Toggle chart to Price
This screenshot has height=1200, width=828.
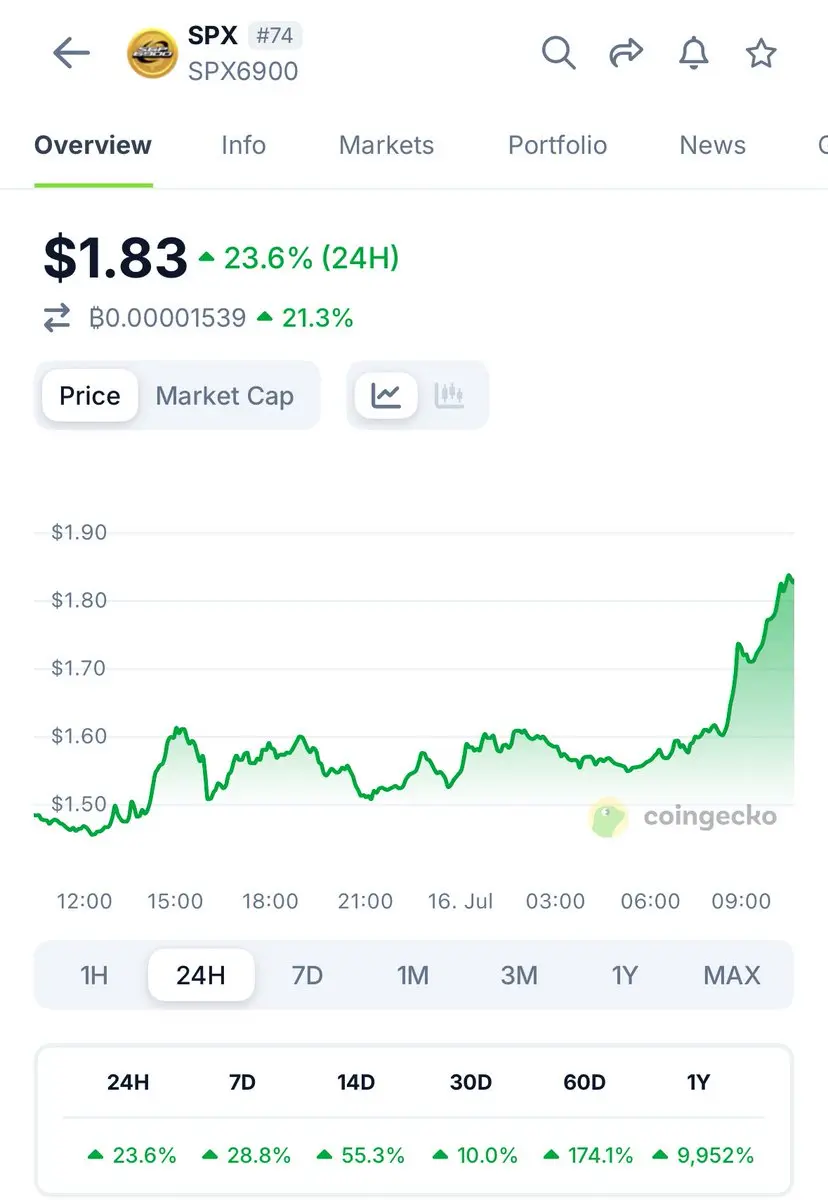pyautogui.click(x=90, y=396)
